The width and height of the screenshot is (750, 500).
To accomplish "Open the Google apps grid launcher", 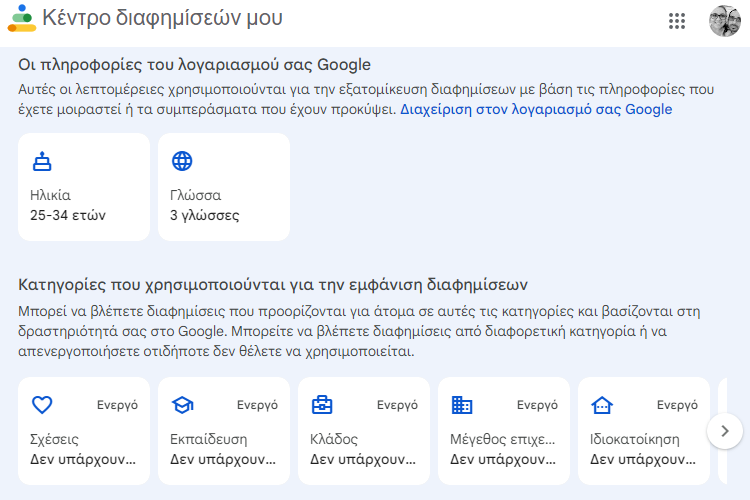I will tap(677, 21).
